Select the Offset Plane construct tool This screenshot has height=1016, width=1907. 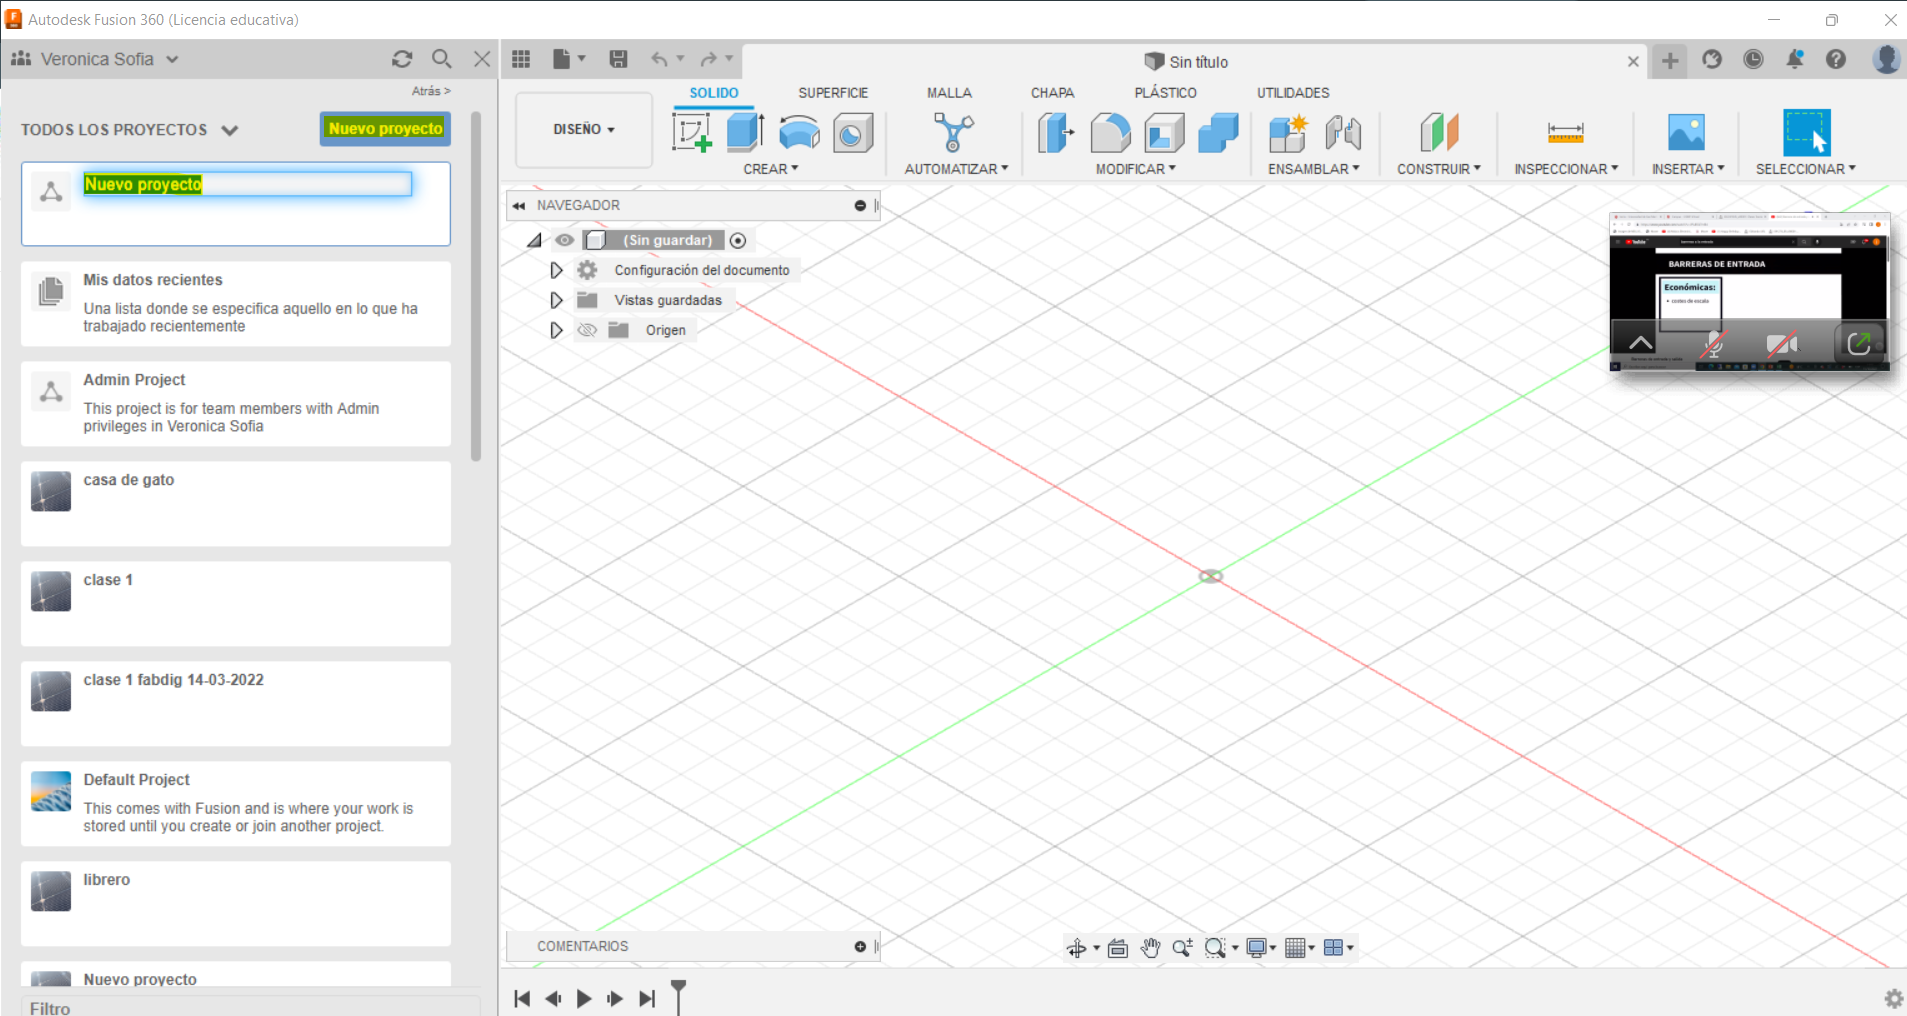point(1439,132)
